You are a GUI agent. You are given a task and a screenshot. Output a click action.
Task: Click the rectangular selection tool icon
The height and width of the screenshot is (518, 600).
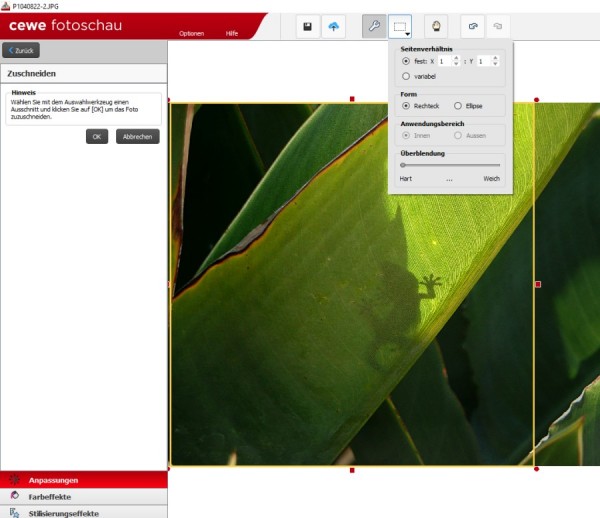click(399, 27)
